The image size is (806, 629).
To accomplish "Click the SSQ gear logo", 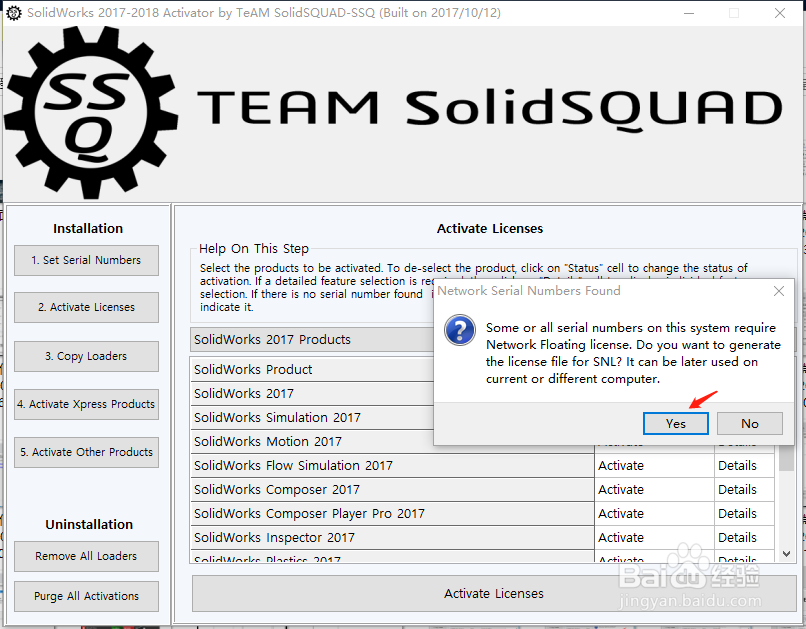I will 91,113.
